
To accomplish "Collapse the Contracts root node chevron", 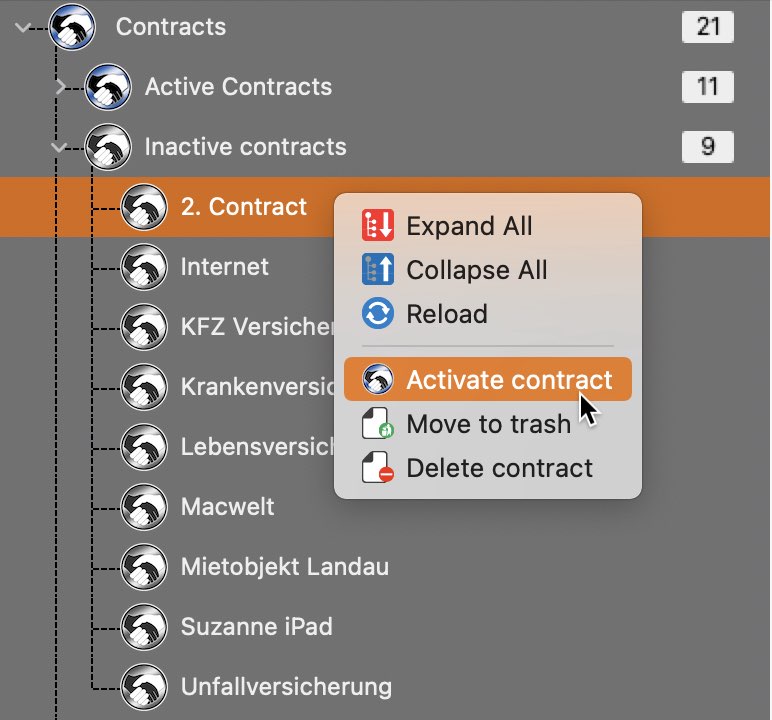I will [x=23, y=28].
